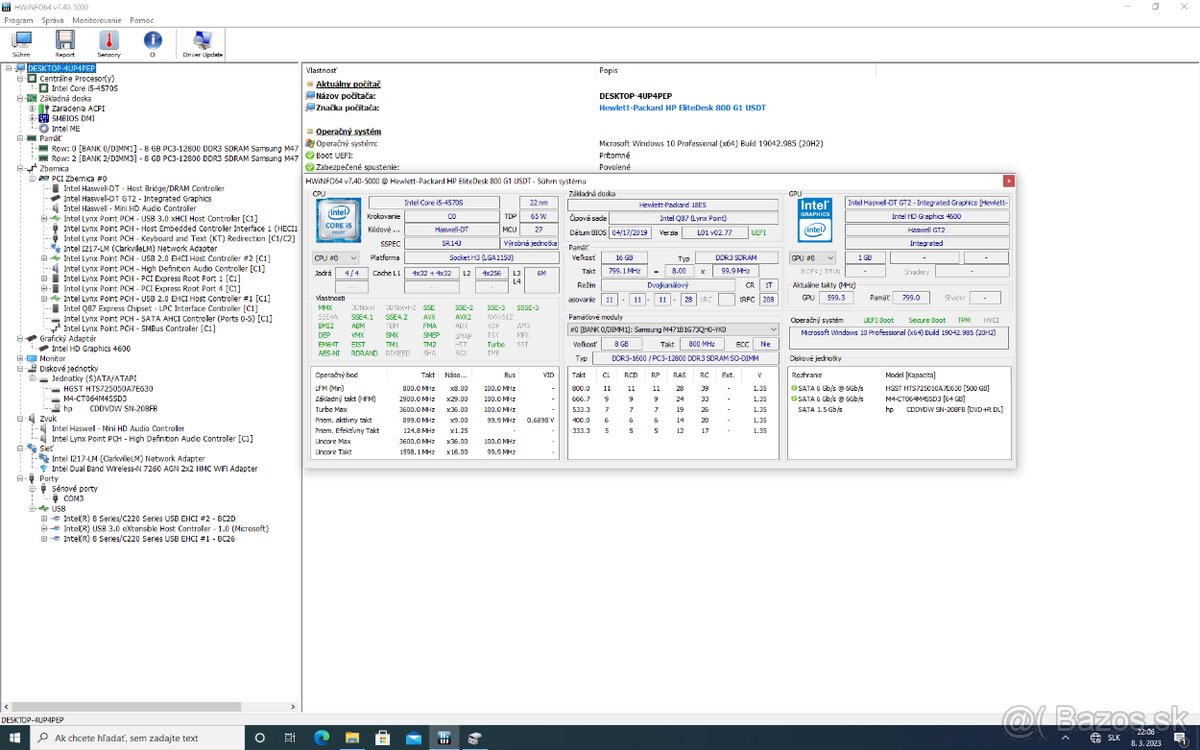Select M4-CT064M4SSD3 drive in tree
Viewport: 1200px width, 750px height.
[x=97, y=398]
